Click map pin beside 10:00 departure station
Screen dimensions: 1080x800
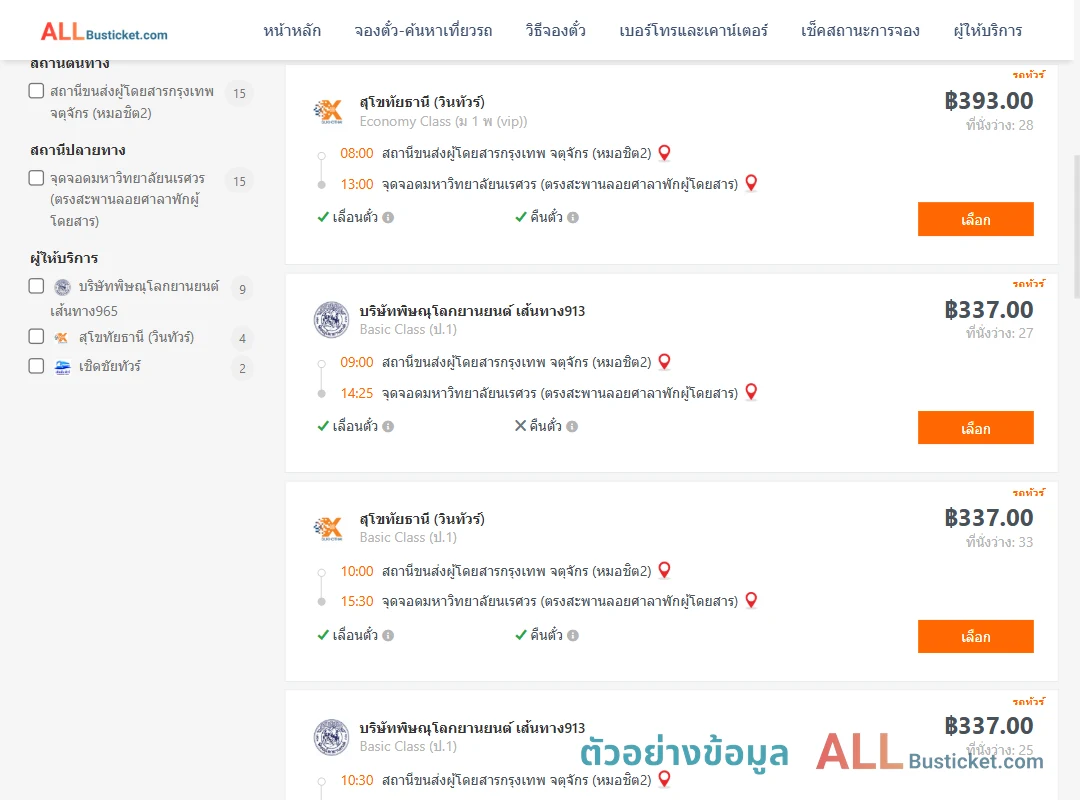pyautogui.click(x=665, y=571)
